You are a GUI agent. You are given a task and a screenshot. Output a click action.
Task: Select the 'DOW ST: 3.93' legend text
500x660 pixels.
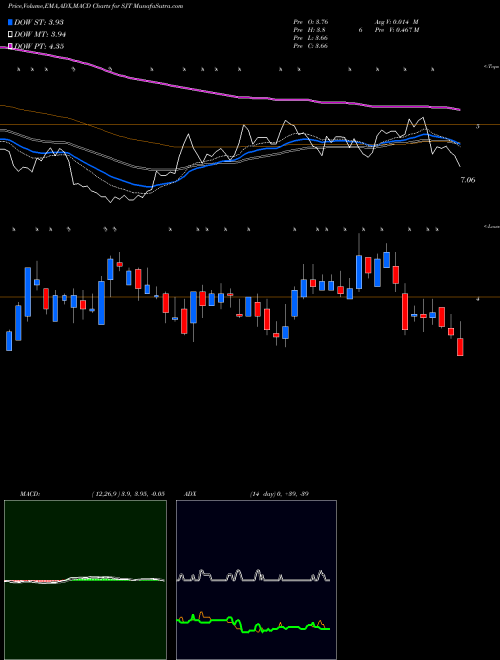pos(39,22)
